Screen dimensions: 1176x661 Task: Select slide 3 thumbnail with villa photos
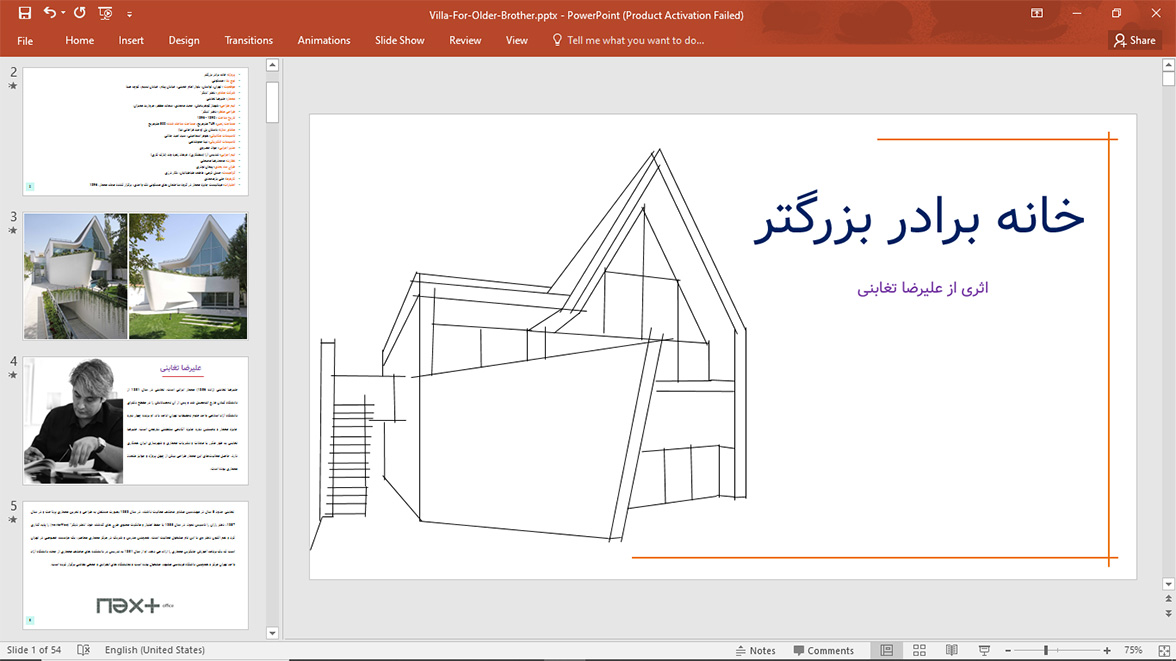tap(135, 276)
